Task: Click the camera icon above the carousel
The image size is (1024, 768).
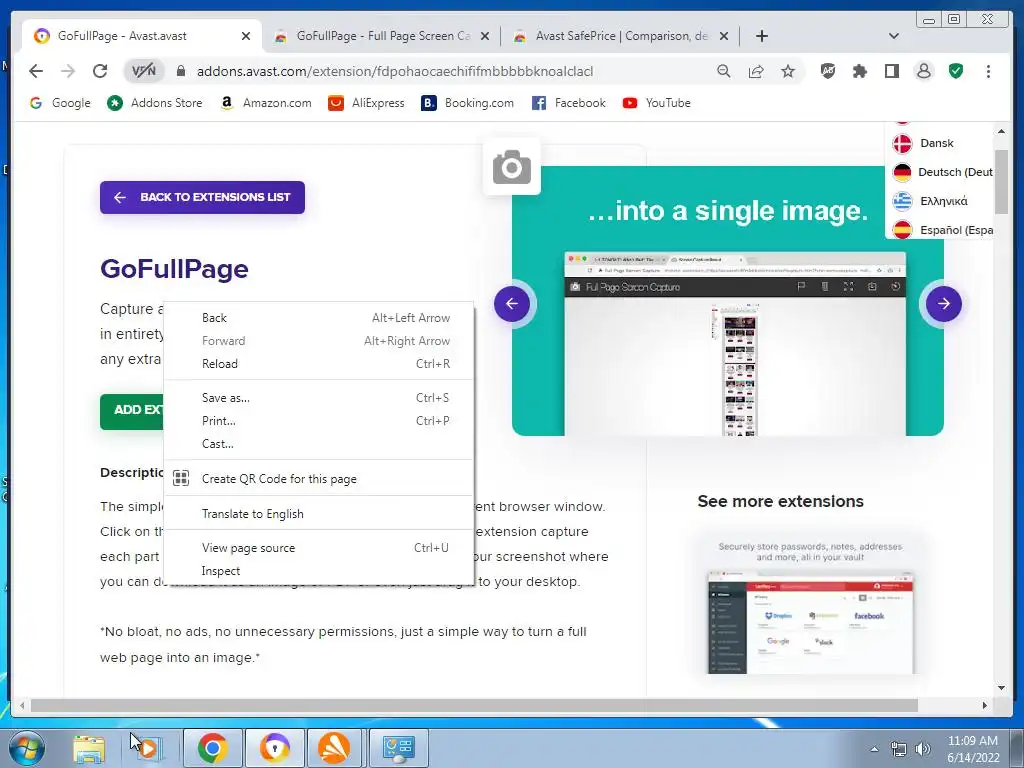Action: click(x=512, y=167)
